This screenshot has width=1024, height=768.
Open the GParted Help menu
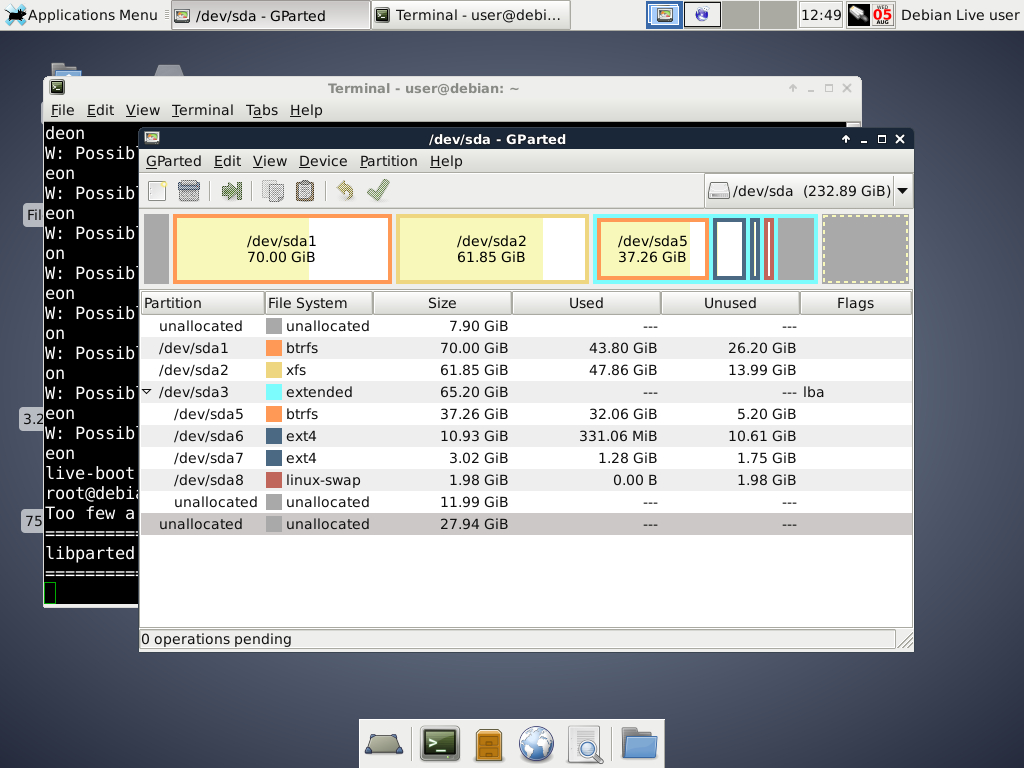[x=446, y=161]
